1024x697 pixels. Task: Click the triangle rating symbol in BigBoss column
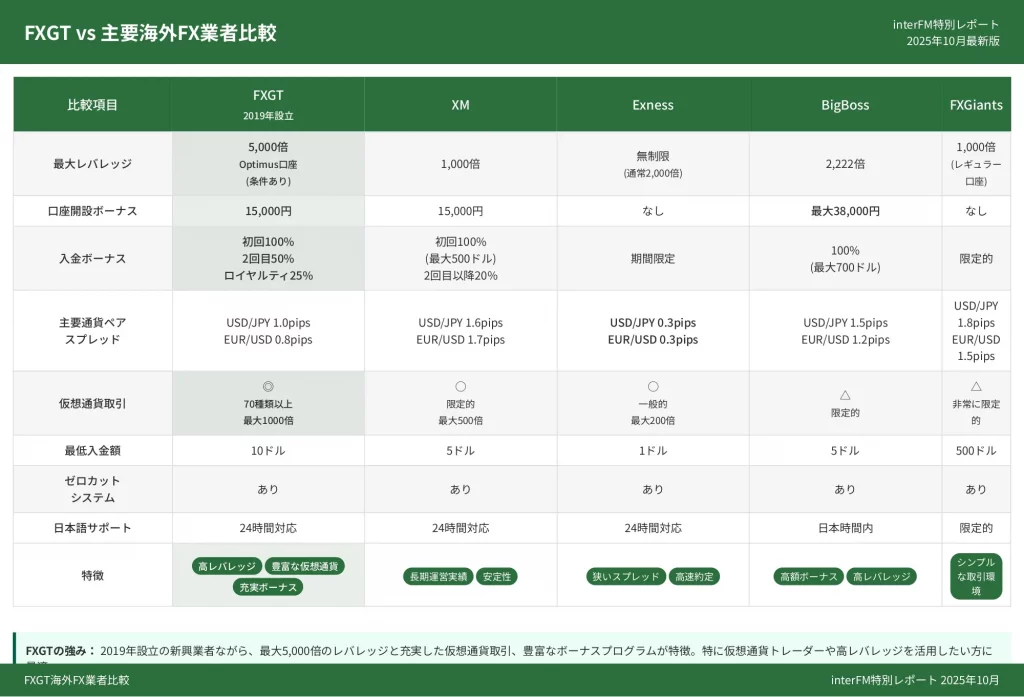(845, 395)
